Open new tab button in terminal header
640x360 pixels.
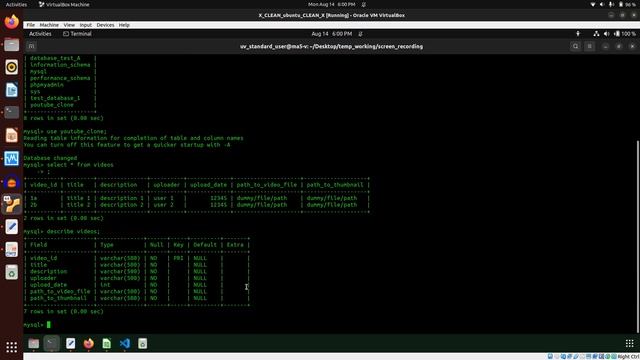pos(31,47)
